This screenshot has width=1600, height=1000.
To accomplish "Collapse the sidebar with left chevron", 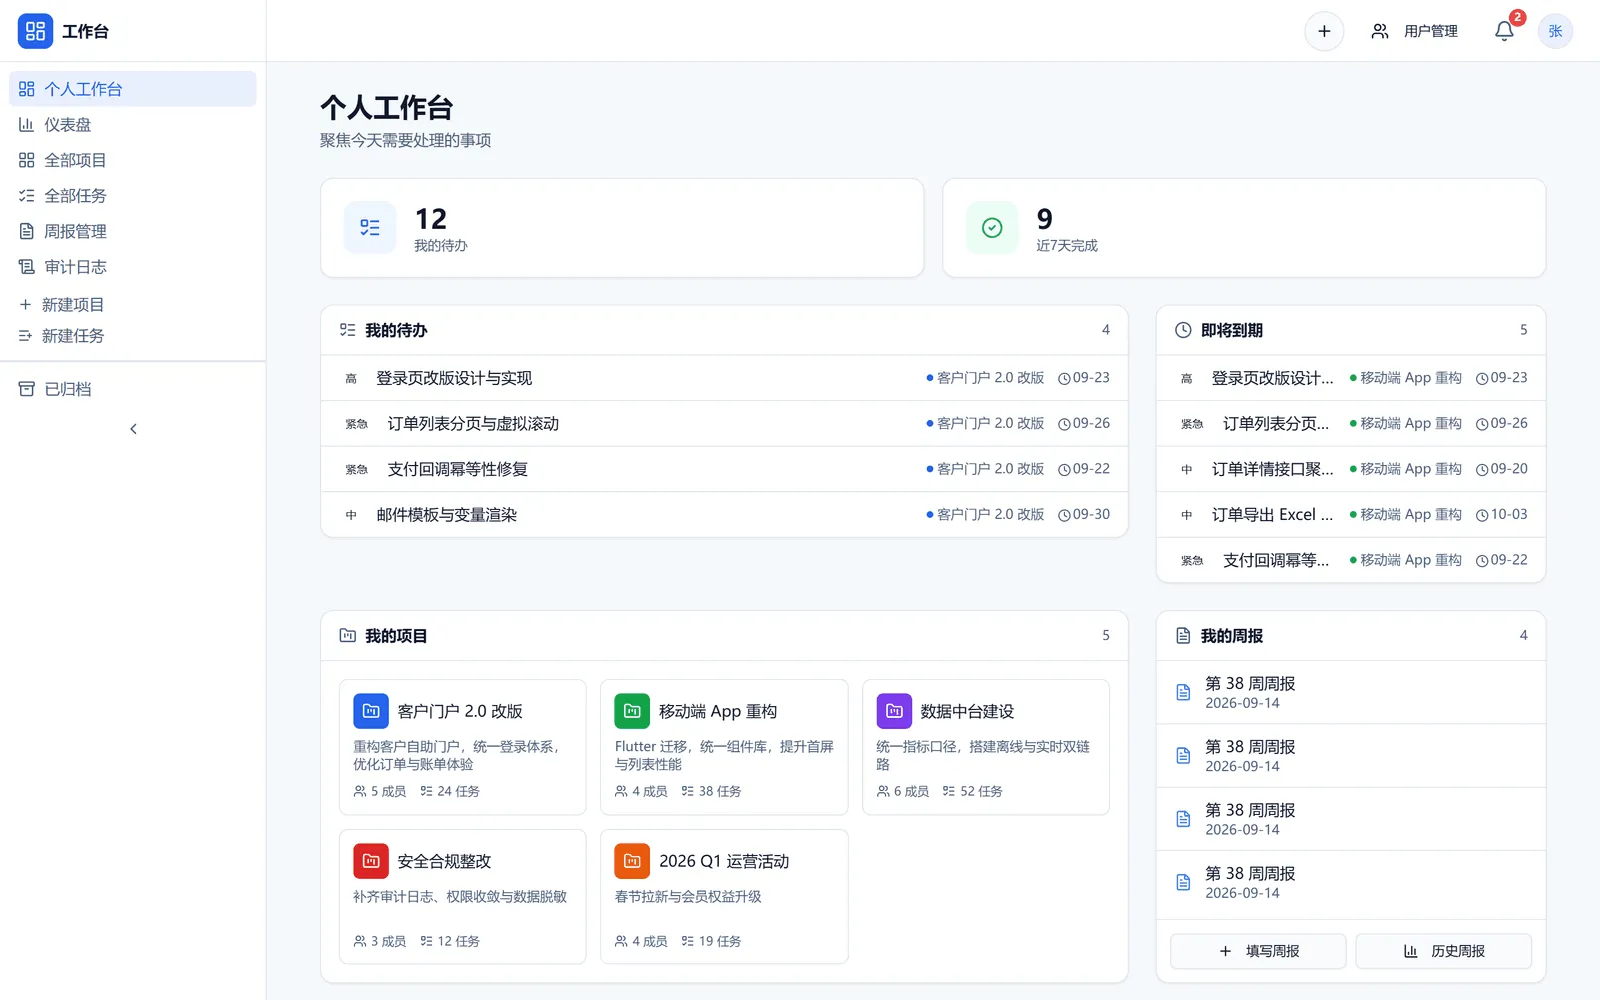I will click(x=133, y=429).
